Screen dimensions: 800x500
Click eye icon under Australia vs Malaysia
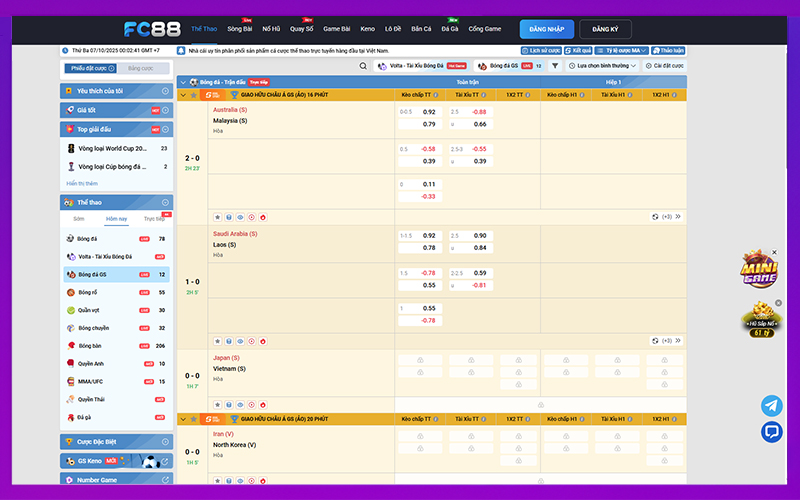[240, 216]
